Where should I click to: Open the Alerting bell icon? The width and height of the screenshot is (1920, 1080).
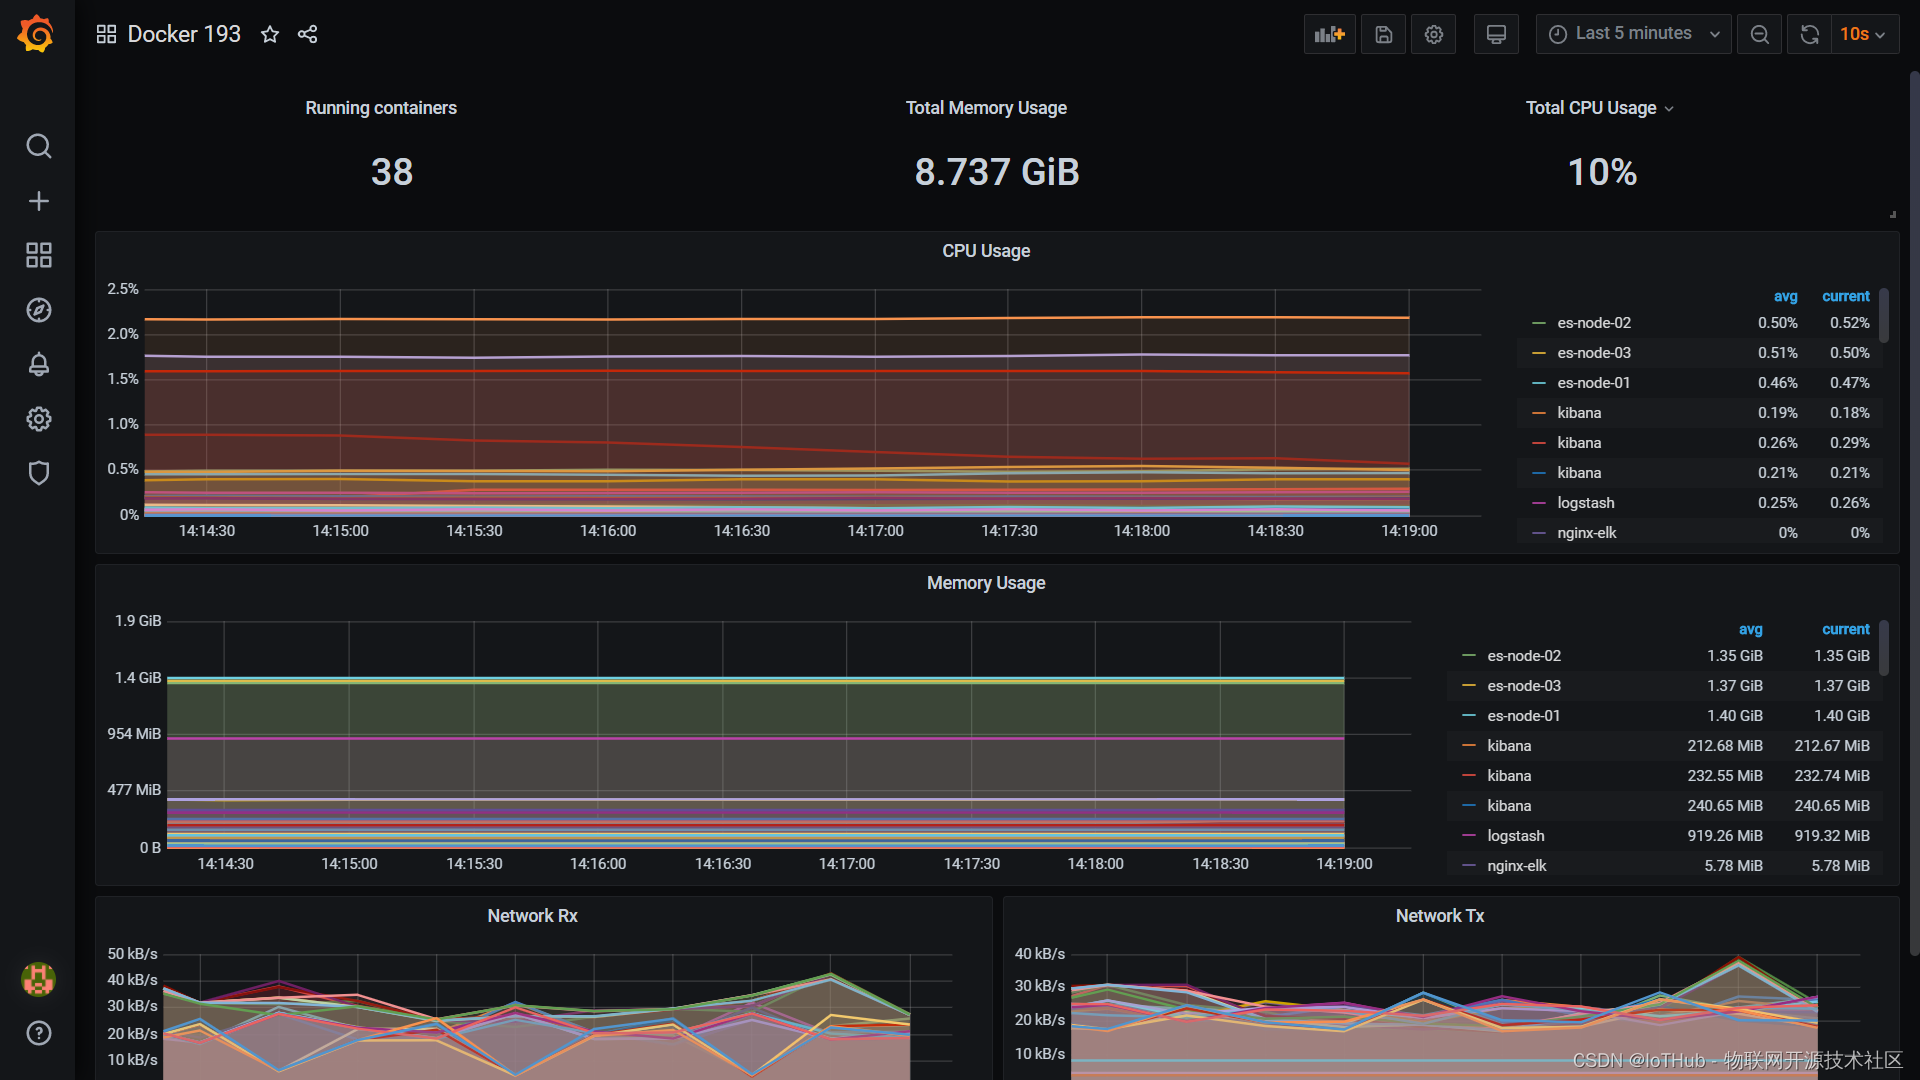click(38, 364)
